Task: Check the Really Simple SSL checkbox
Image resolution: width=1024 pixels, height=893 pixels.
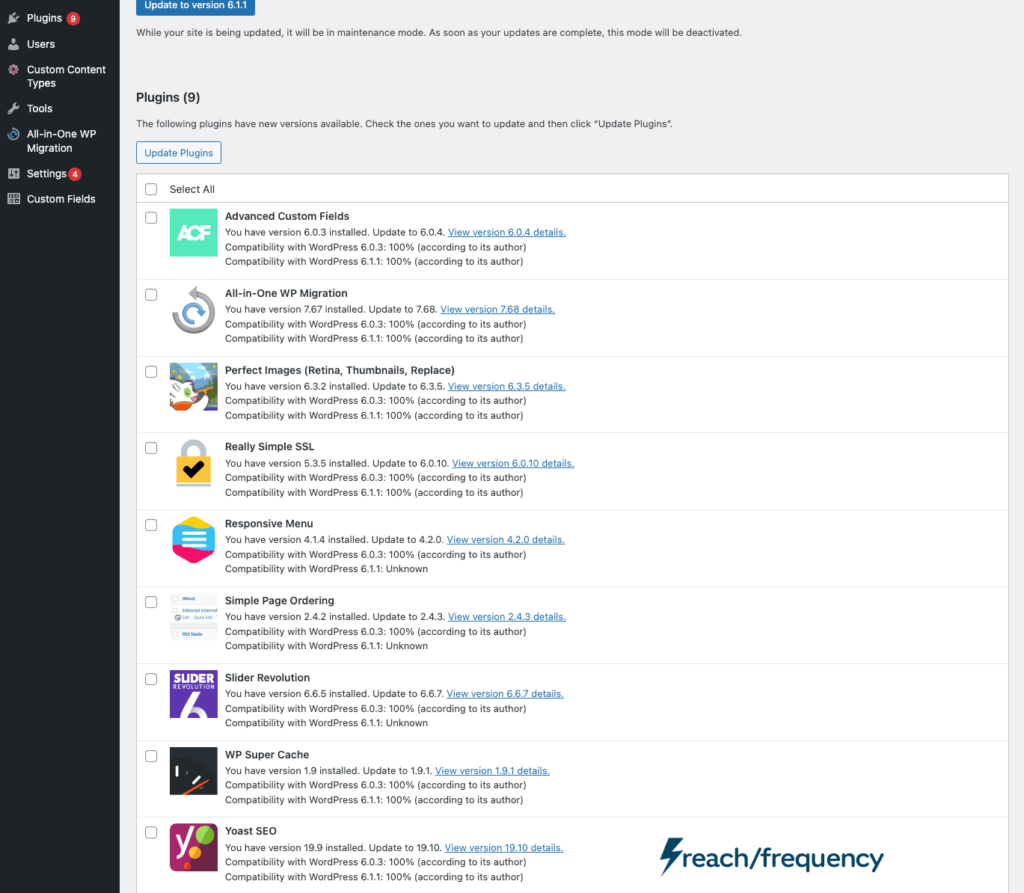Action: coord(151,448)
